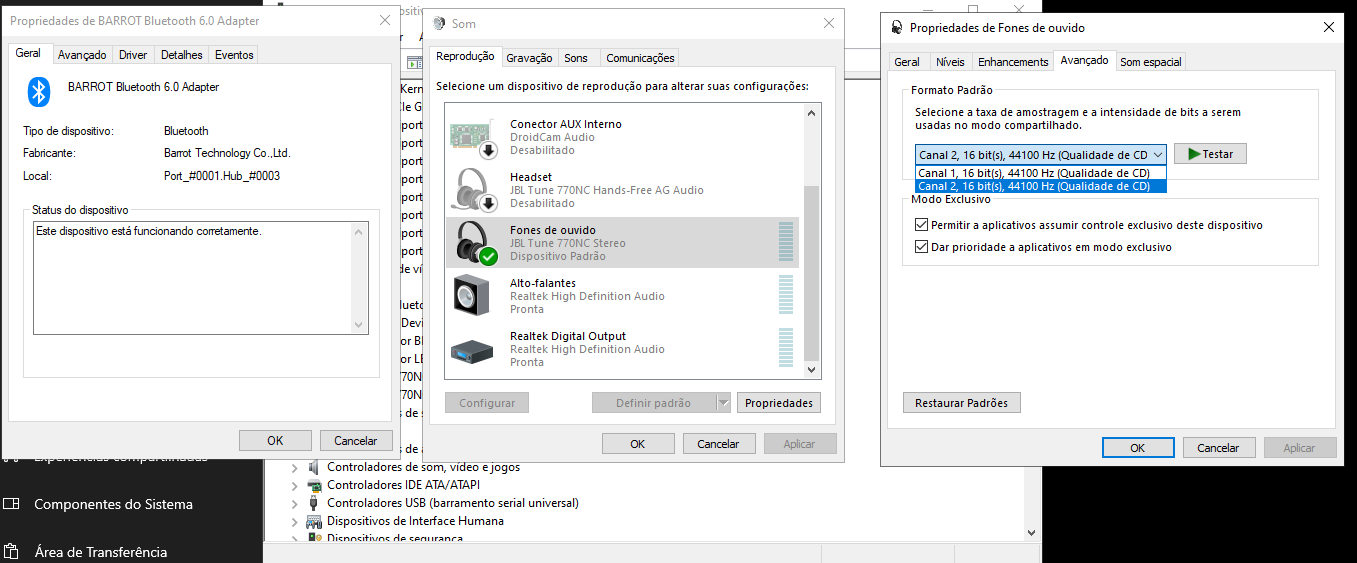This screenshot has width=1357, height=563.
Task: Click the Bluetooth logo in adapter properties
Action: [x=38, y=92]
